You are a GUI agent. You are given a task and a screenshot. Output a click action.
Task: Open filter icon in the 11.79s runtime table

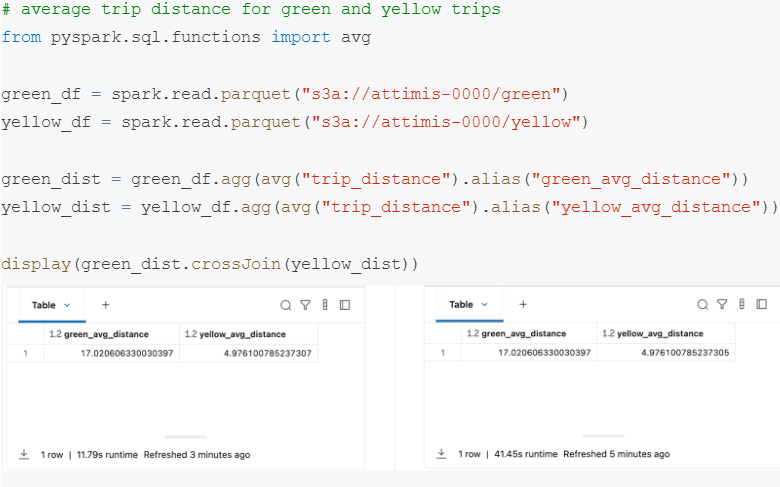tap(306, 305)
